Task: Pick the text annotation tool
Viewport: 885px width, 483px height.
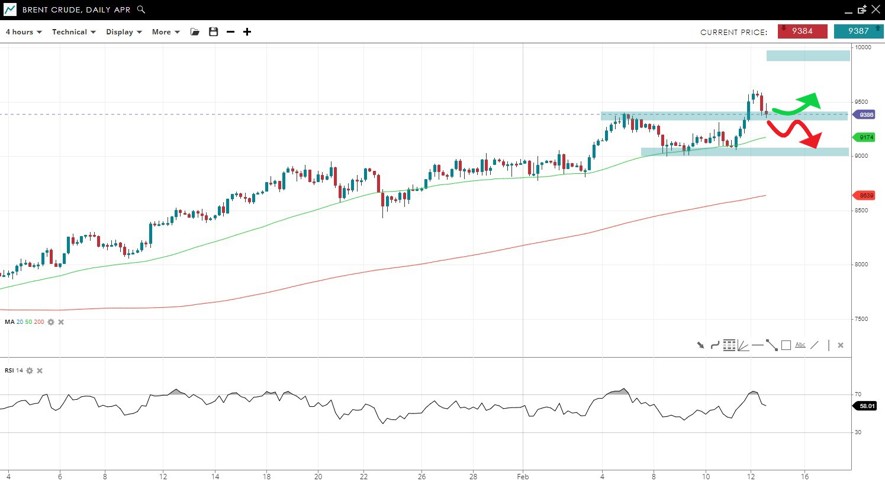Action: click(x=800, y=345)
